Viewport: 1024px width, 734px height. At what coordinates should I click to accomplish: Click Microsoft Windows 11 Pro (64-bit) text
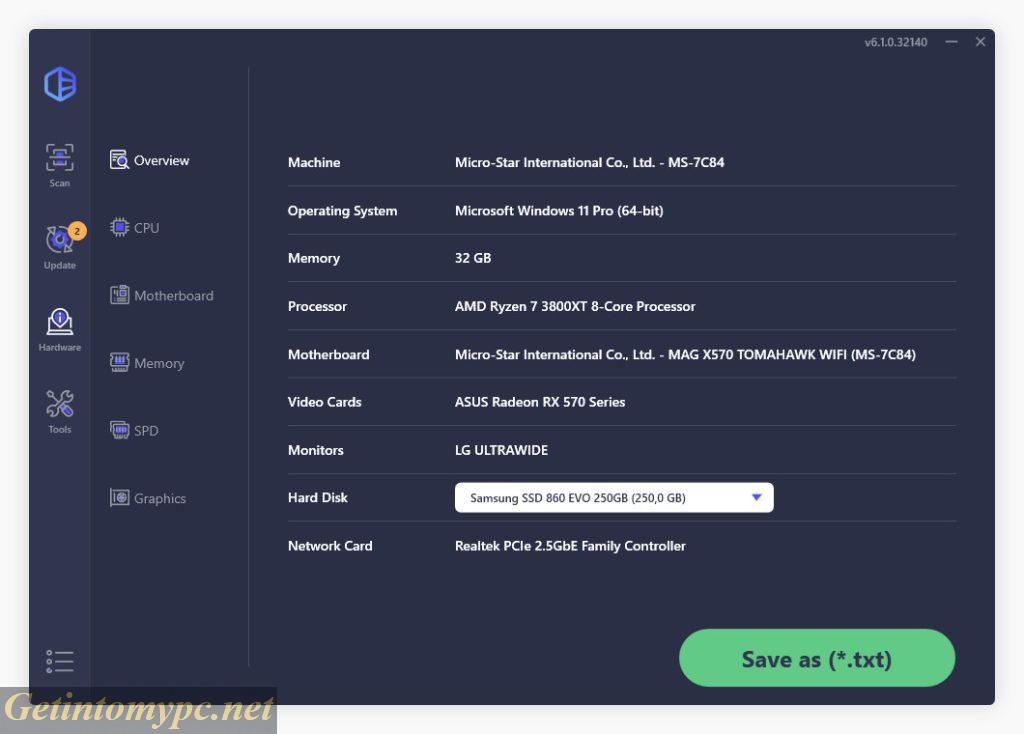point(559,211)
